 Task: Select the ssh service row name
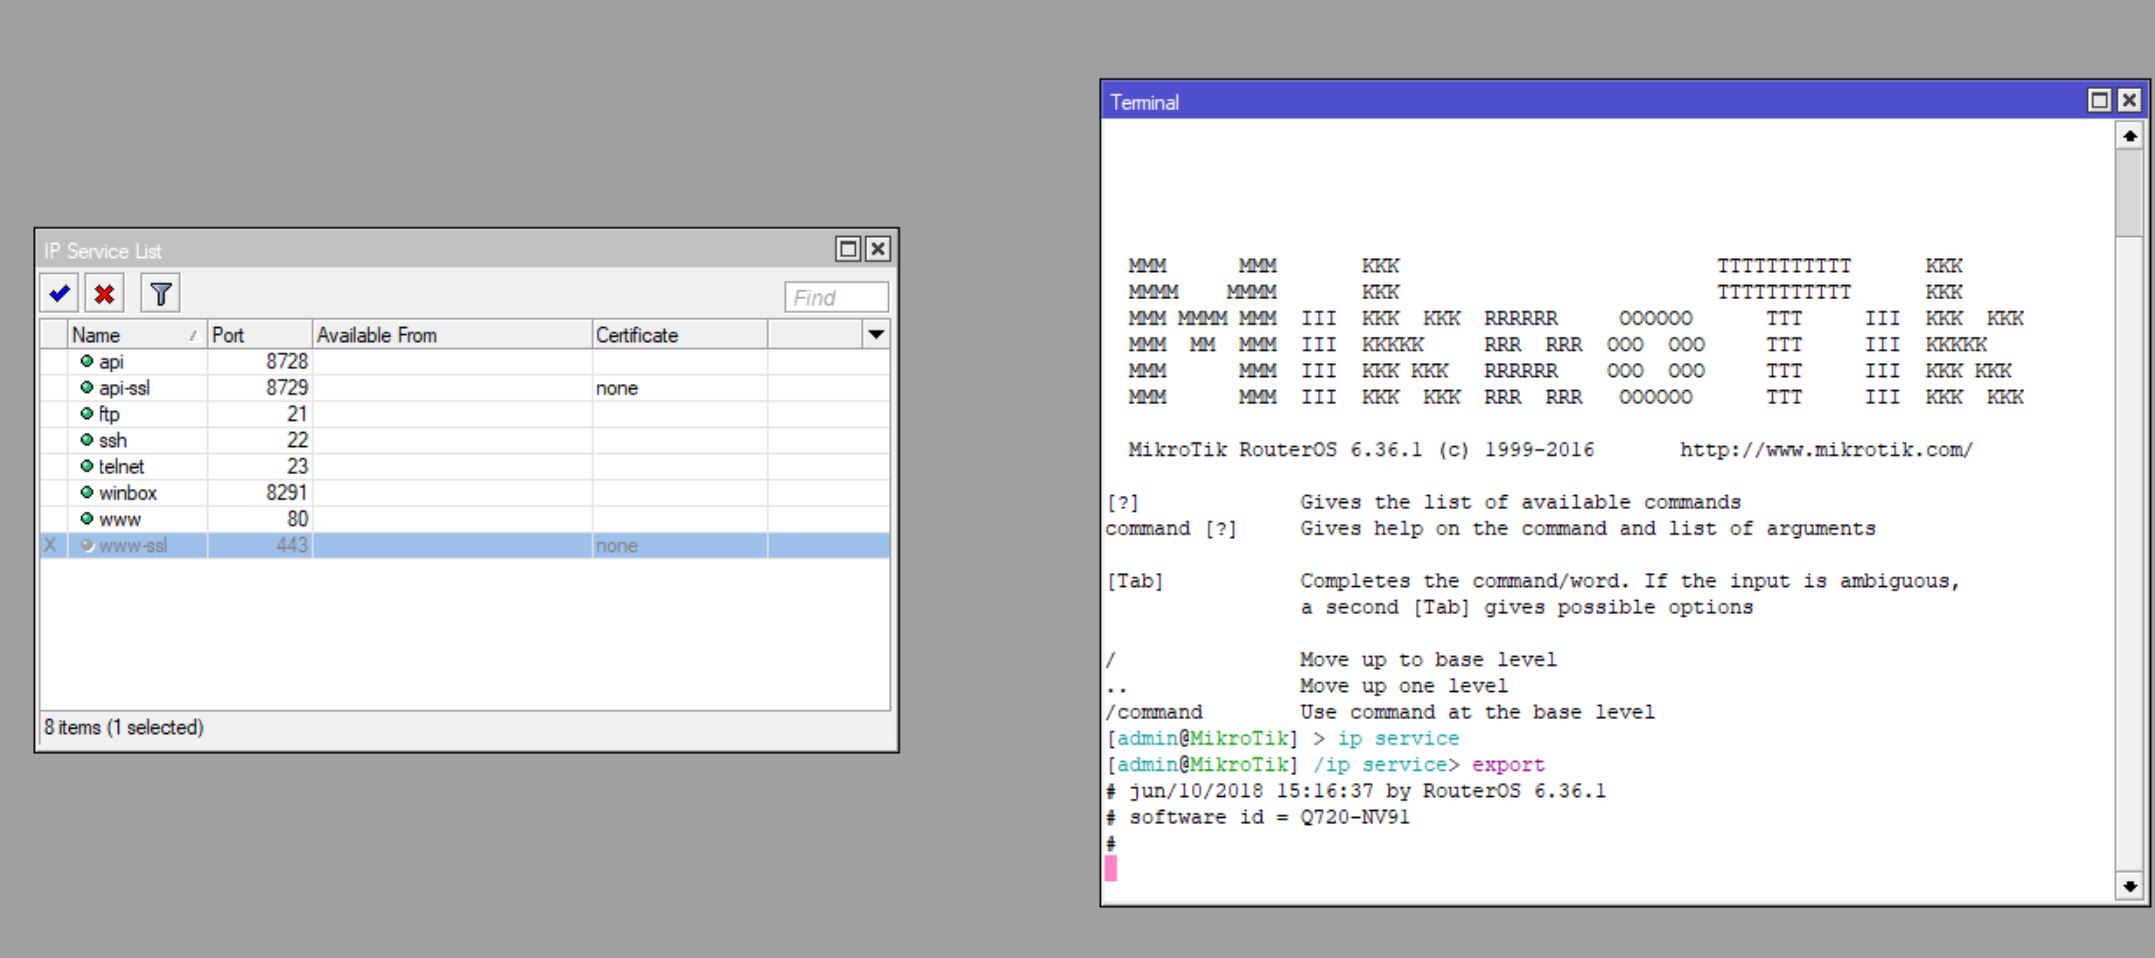(113, 440)
